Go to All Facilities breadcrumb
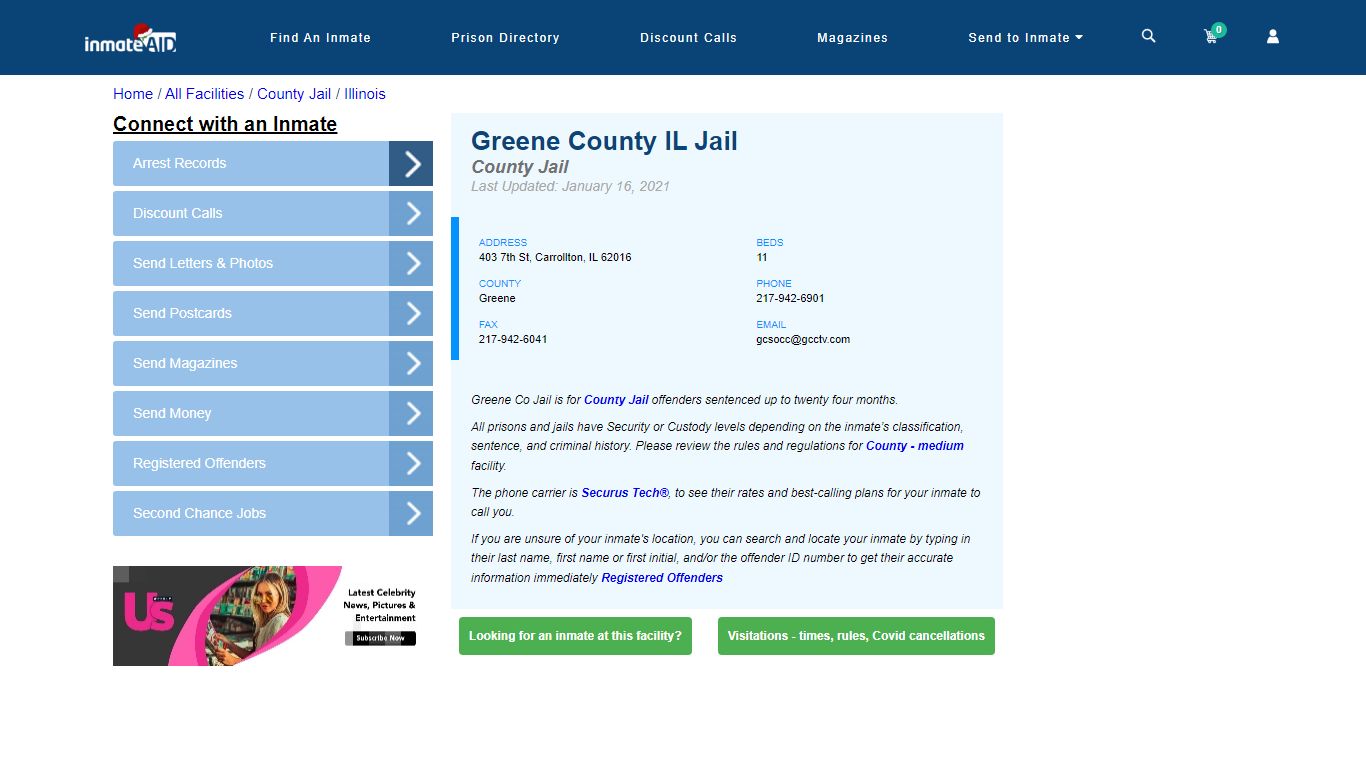Viewport: 1366px width, 768px height. (x=204, y=94)
